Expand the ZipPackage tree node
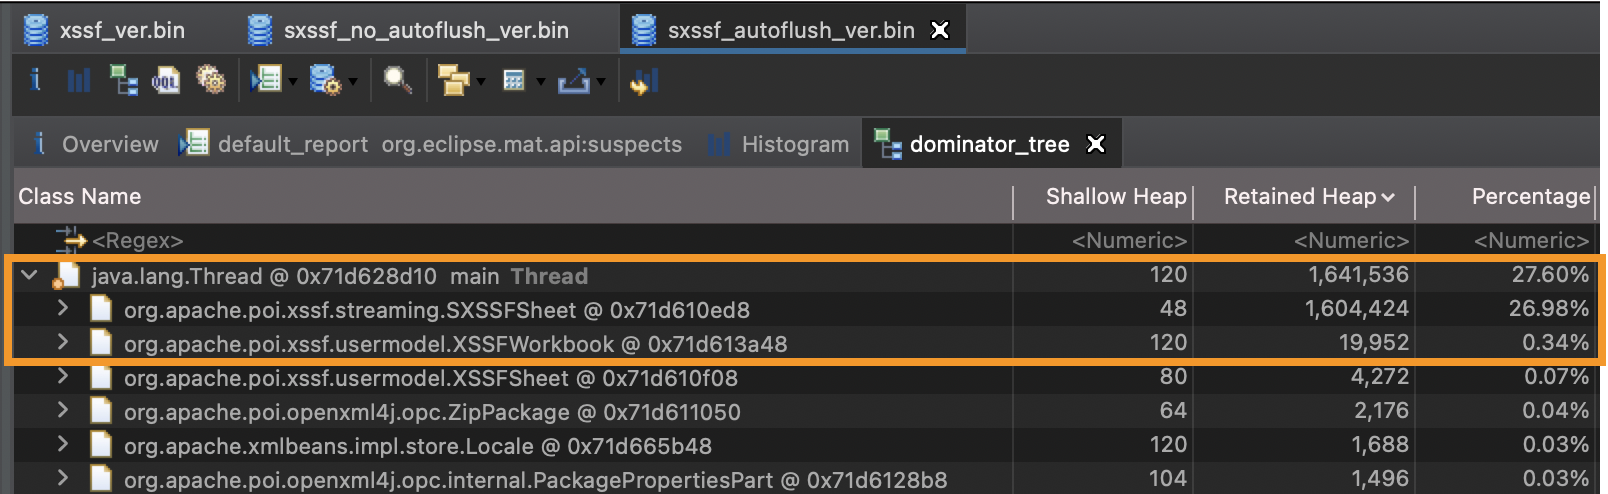The height and width of the screenshot is (494, 1608). [63, 410]
